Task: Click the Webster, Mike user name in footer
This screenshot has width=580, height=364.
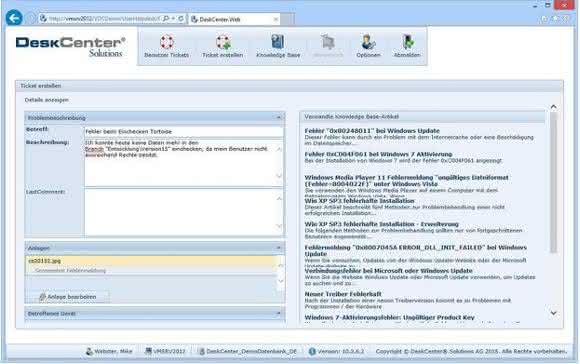Action: [x=113, y=351]
